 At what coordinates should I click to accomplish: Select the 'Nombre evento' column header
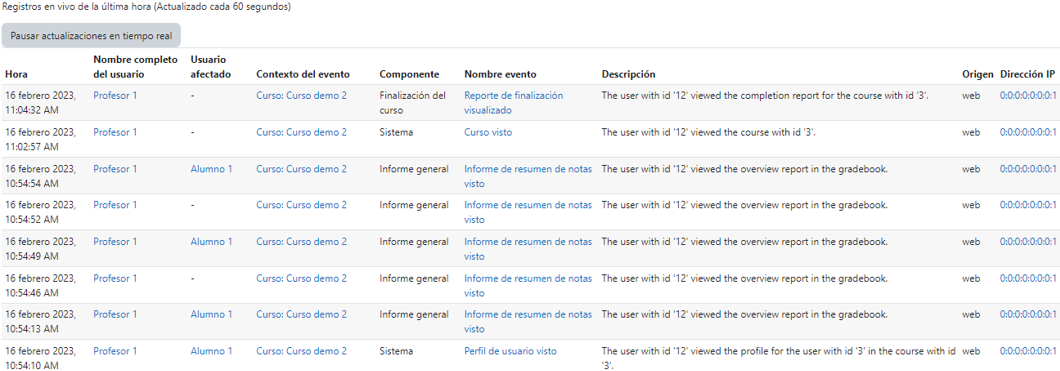click(500, 74)
